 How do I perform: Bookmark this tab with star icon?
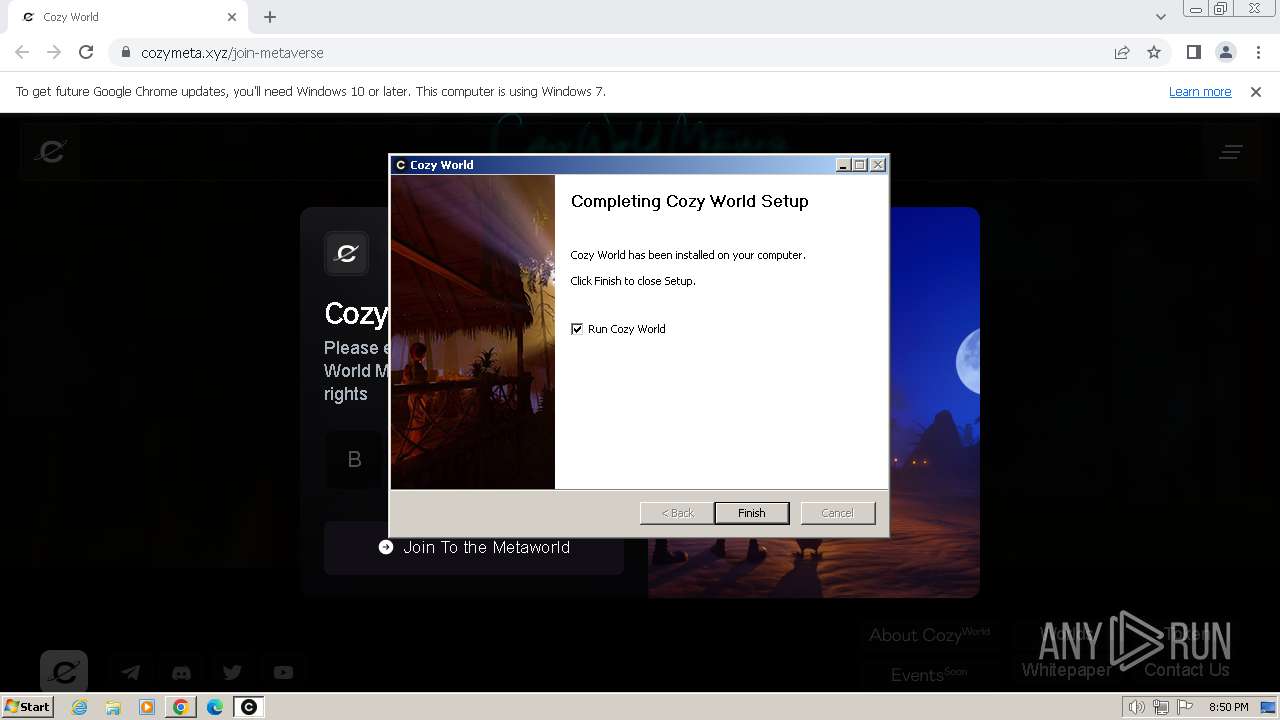[1154, 52]
